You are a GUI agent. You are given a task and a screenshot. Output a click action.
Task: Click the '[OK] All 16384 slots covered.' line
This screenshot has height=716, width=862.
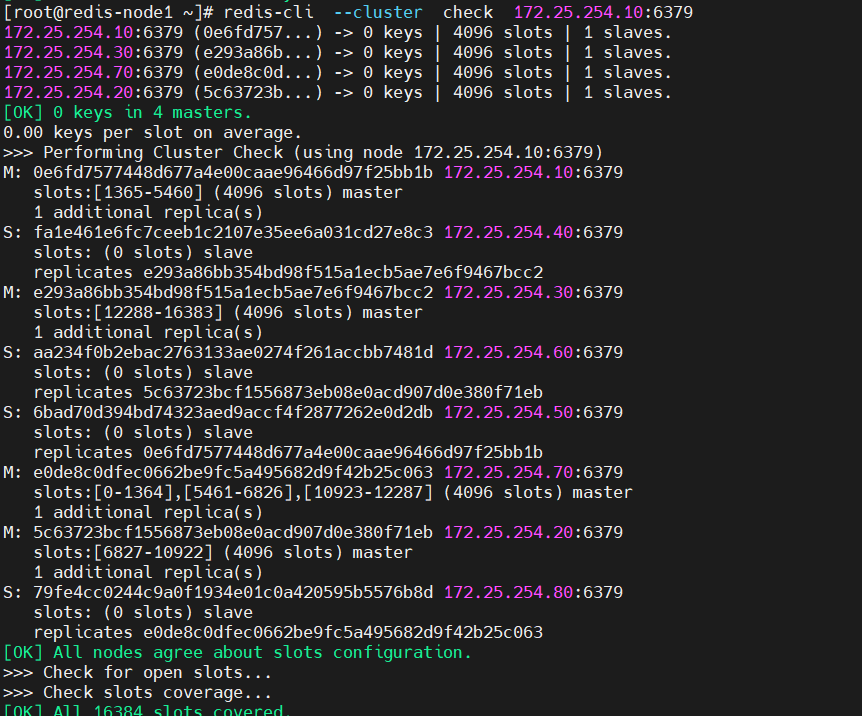click(x=147, y=709)
